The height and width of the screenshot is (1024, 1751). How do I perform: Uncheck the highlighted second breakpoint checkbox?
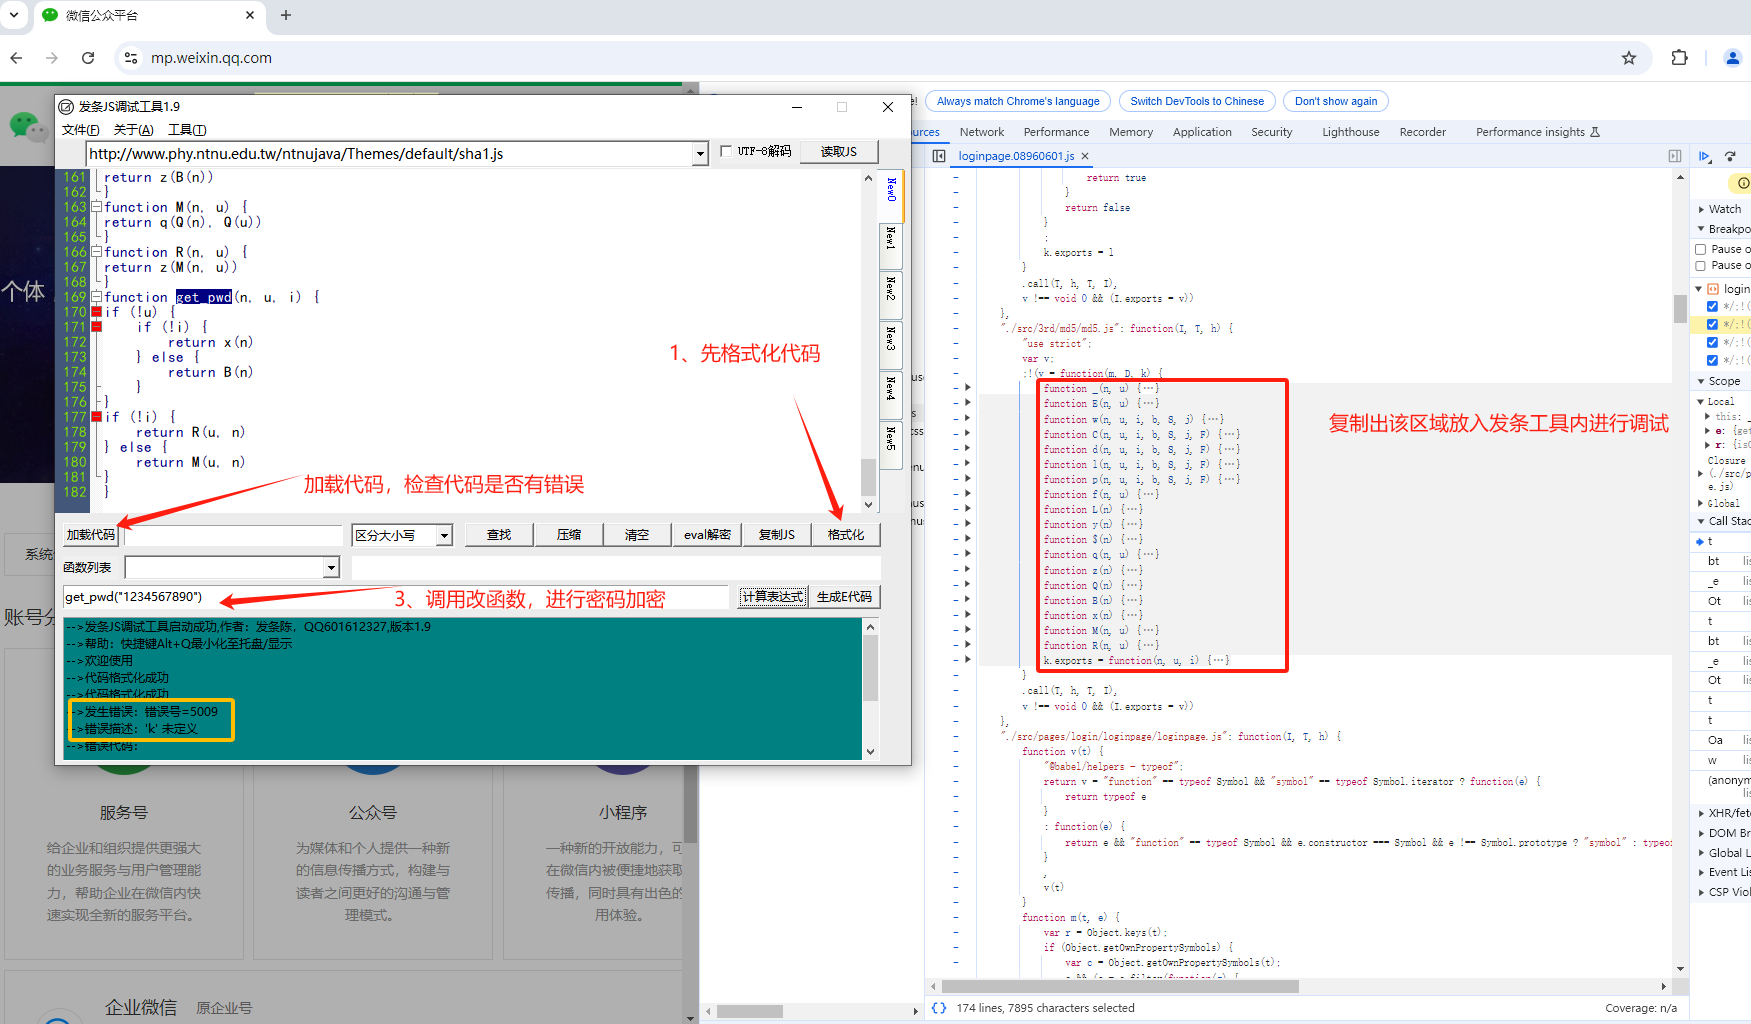[1712, 324]
